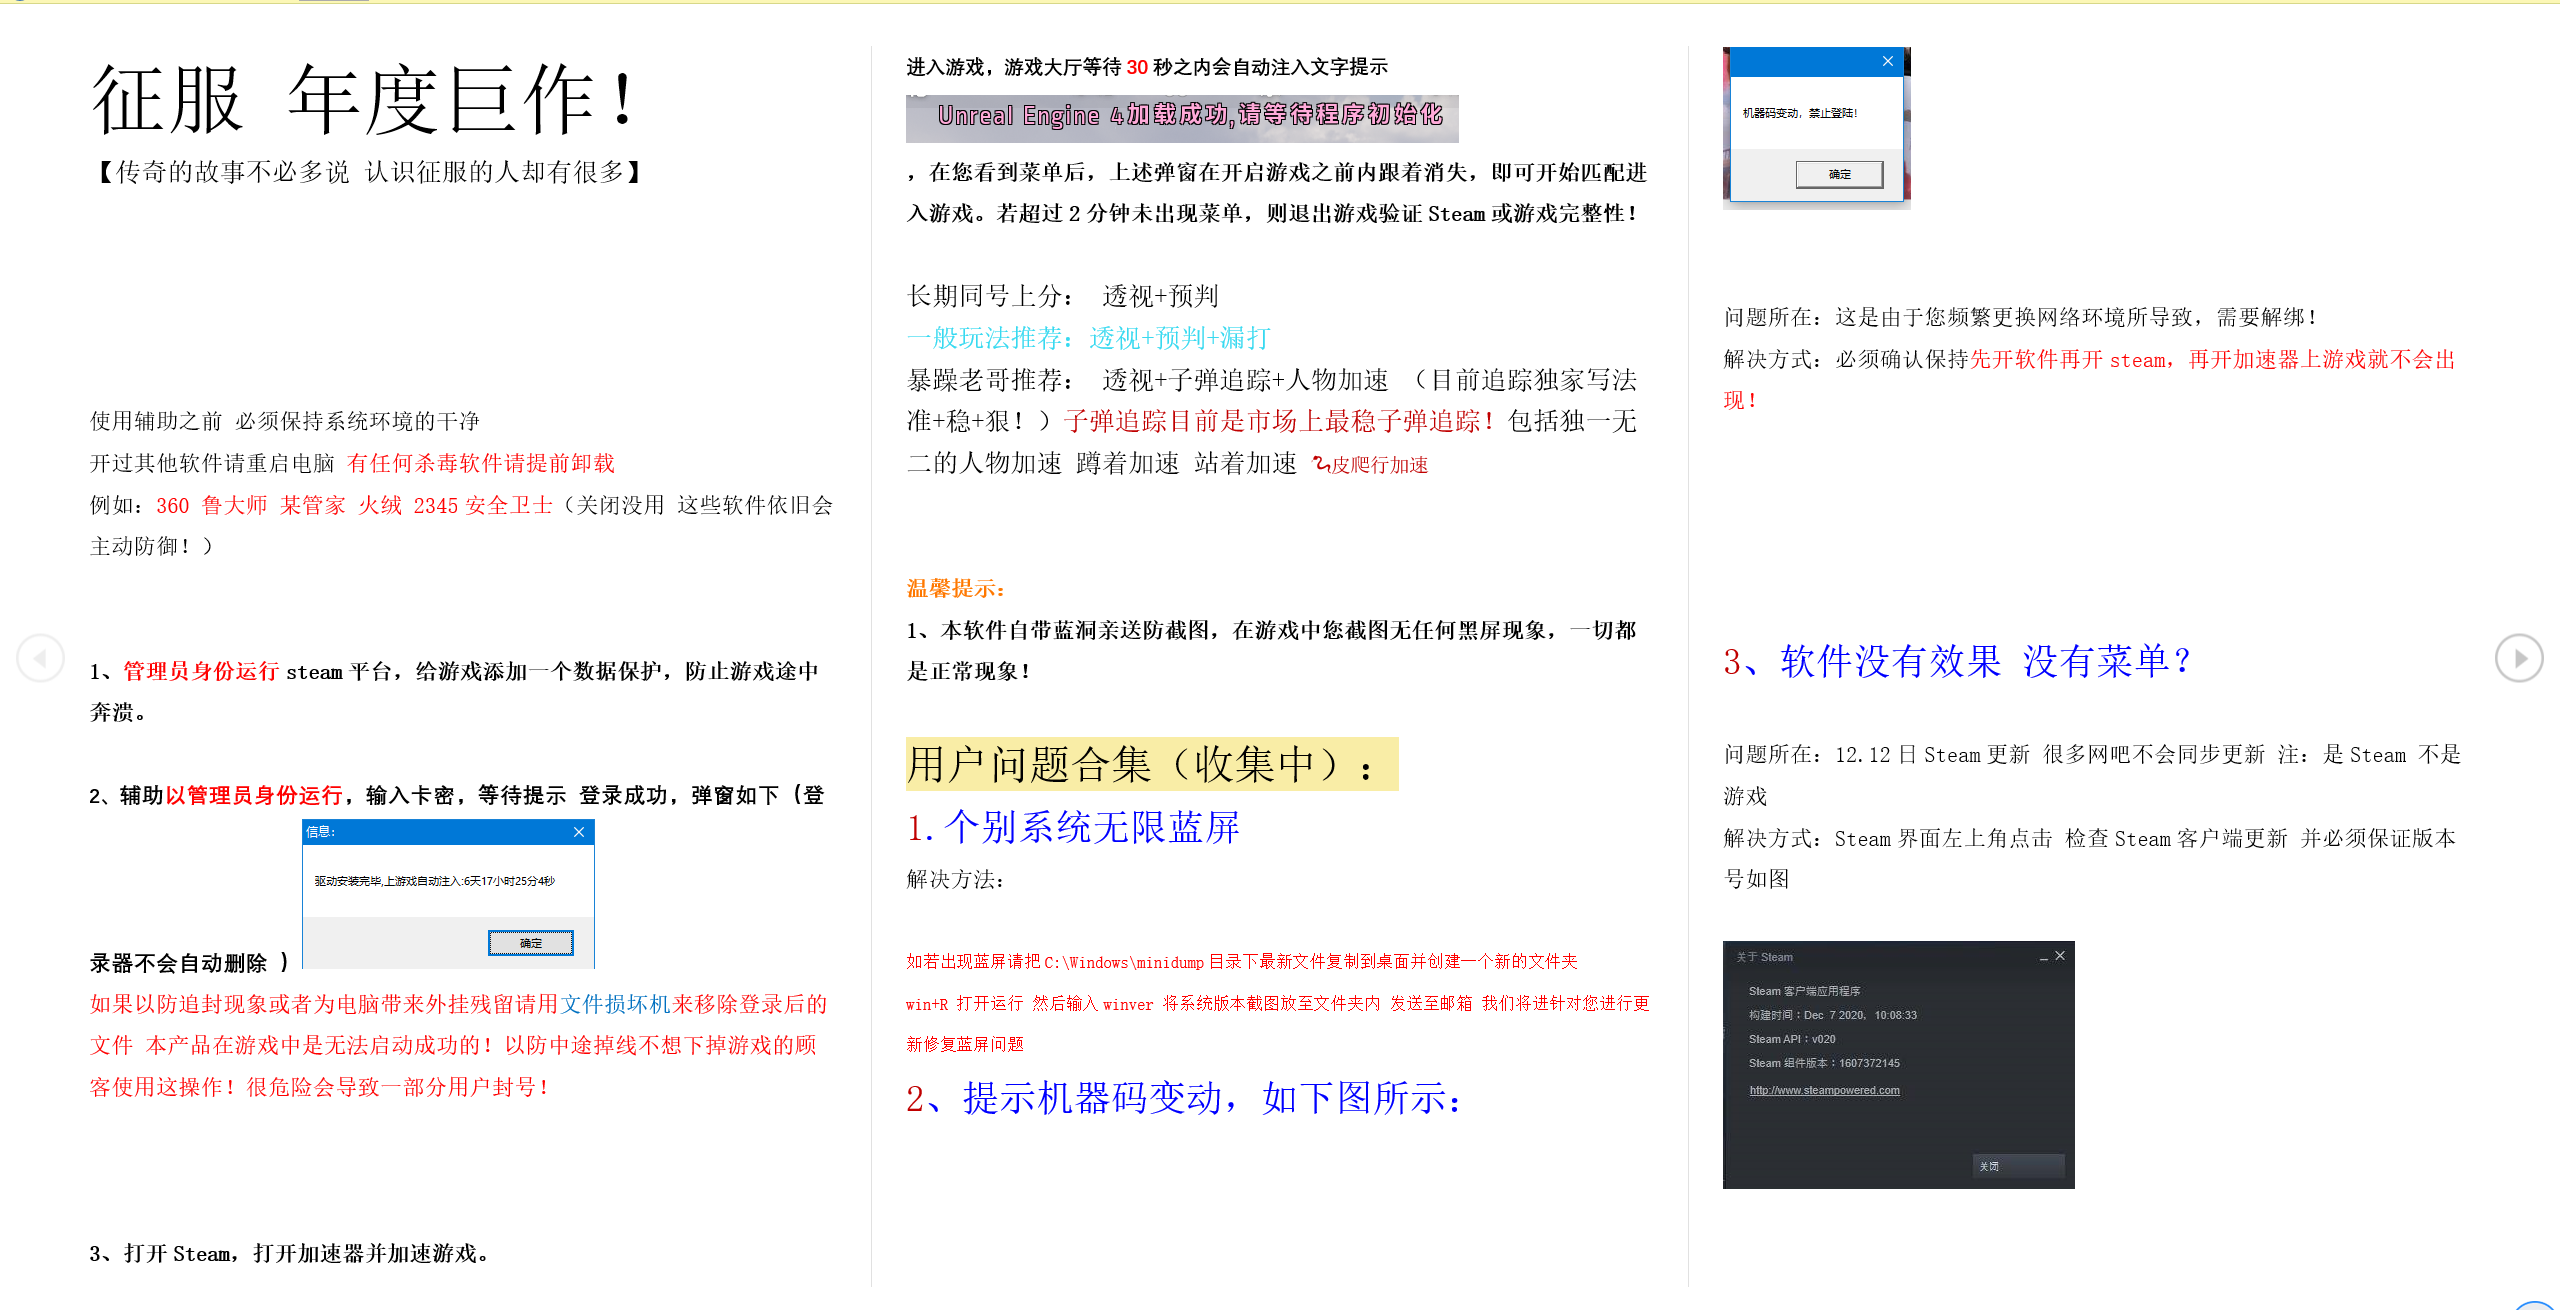This screenshot has width=2560, height=1310.
Task: Click red line win+R 打开运行 然后输入 winver
Action: pos(1278,1003)
